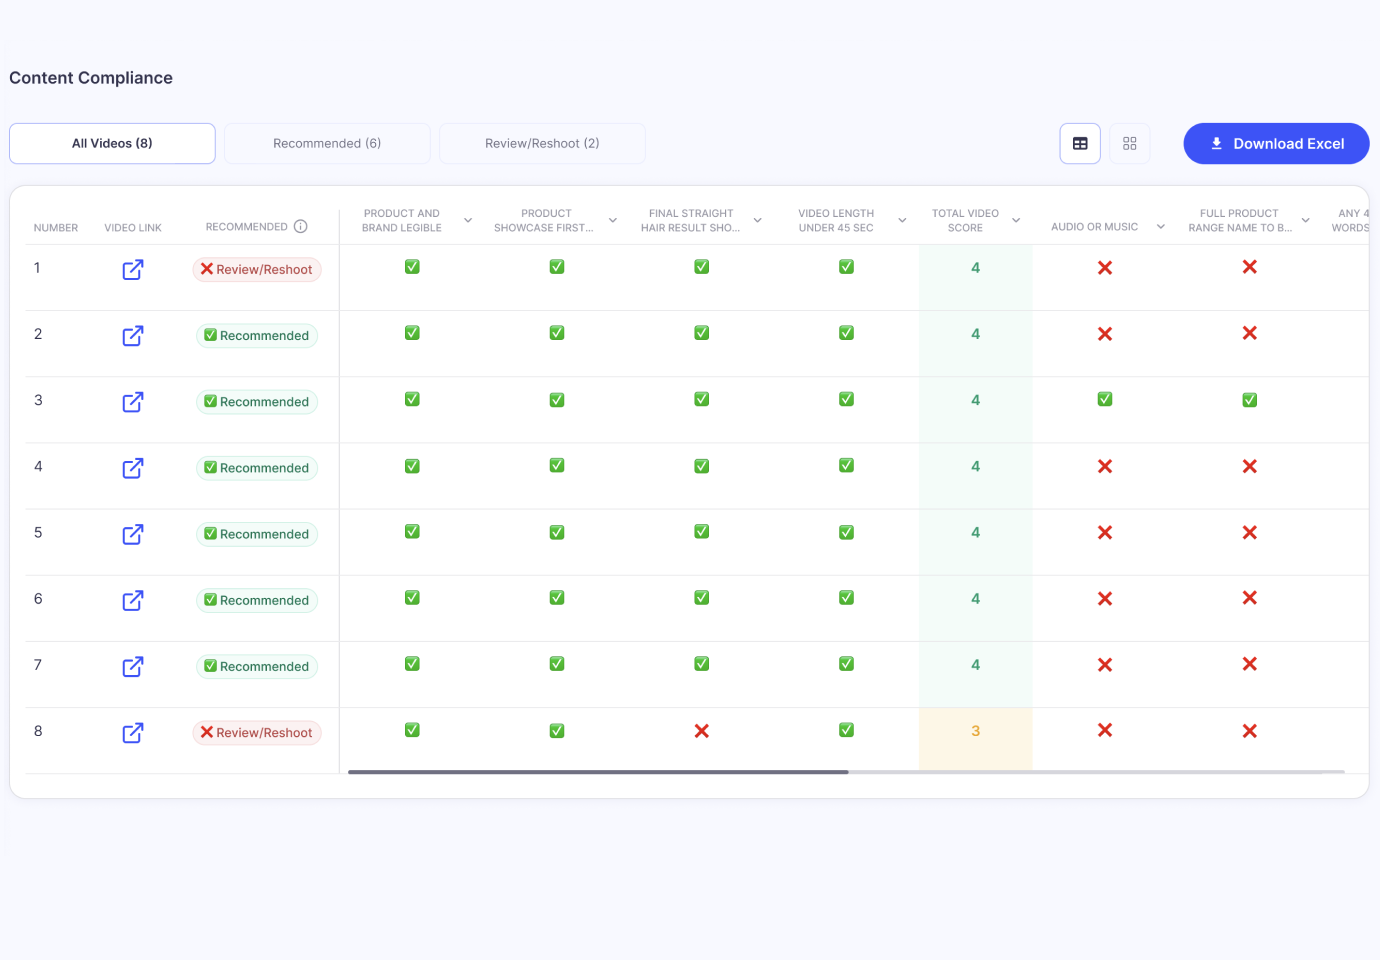Open video link for row 5

(x=133, y=534)
